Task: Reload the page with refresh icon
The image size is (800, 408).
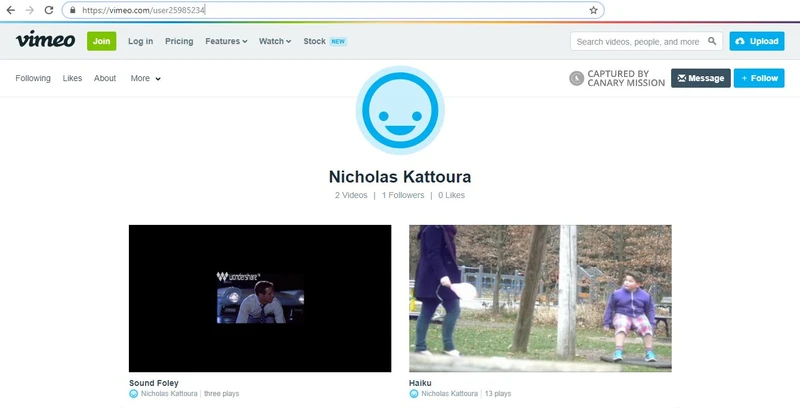Action: click(48, 10)
